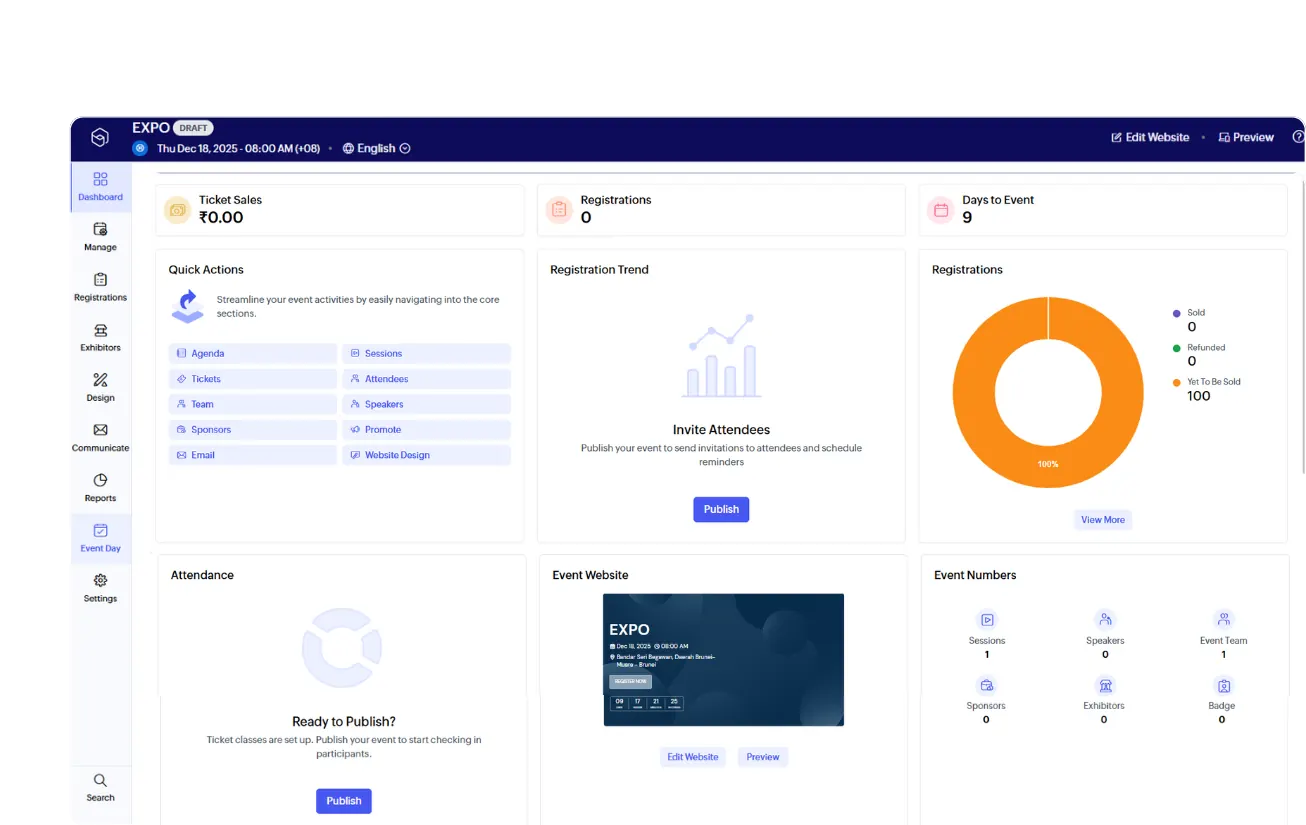
Task: Open Reports from the sidebar
Action: 100,487
